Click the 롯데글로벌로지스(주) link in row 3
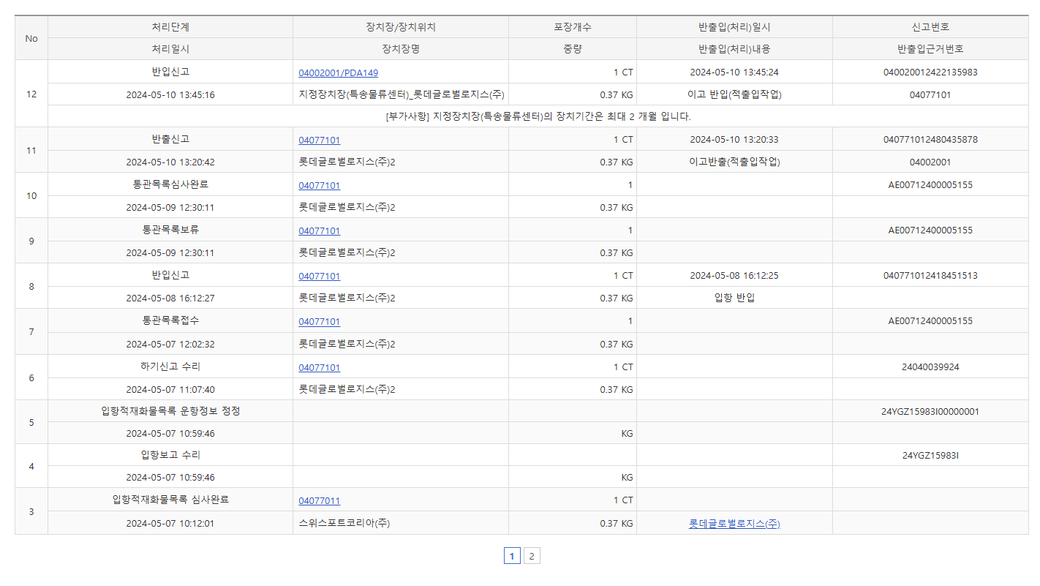1040x586 pixels. (734, 524)
